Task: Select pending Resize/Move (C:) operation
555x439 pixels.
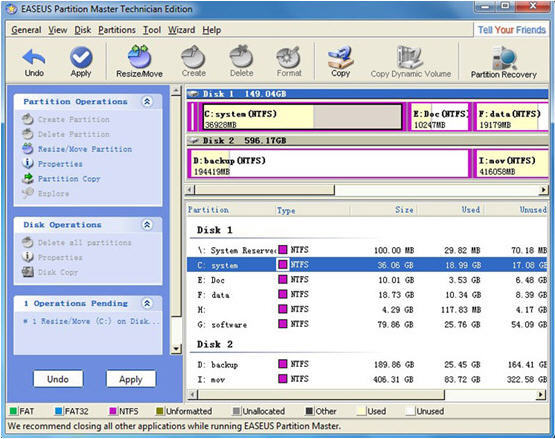Action: [91, 321]
